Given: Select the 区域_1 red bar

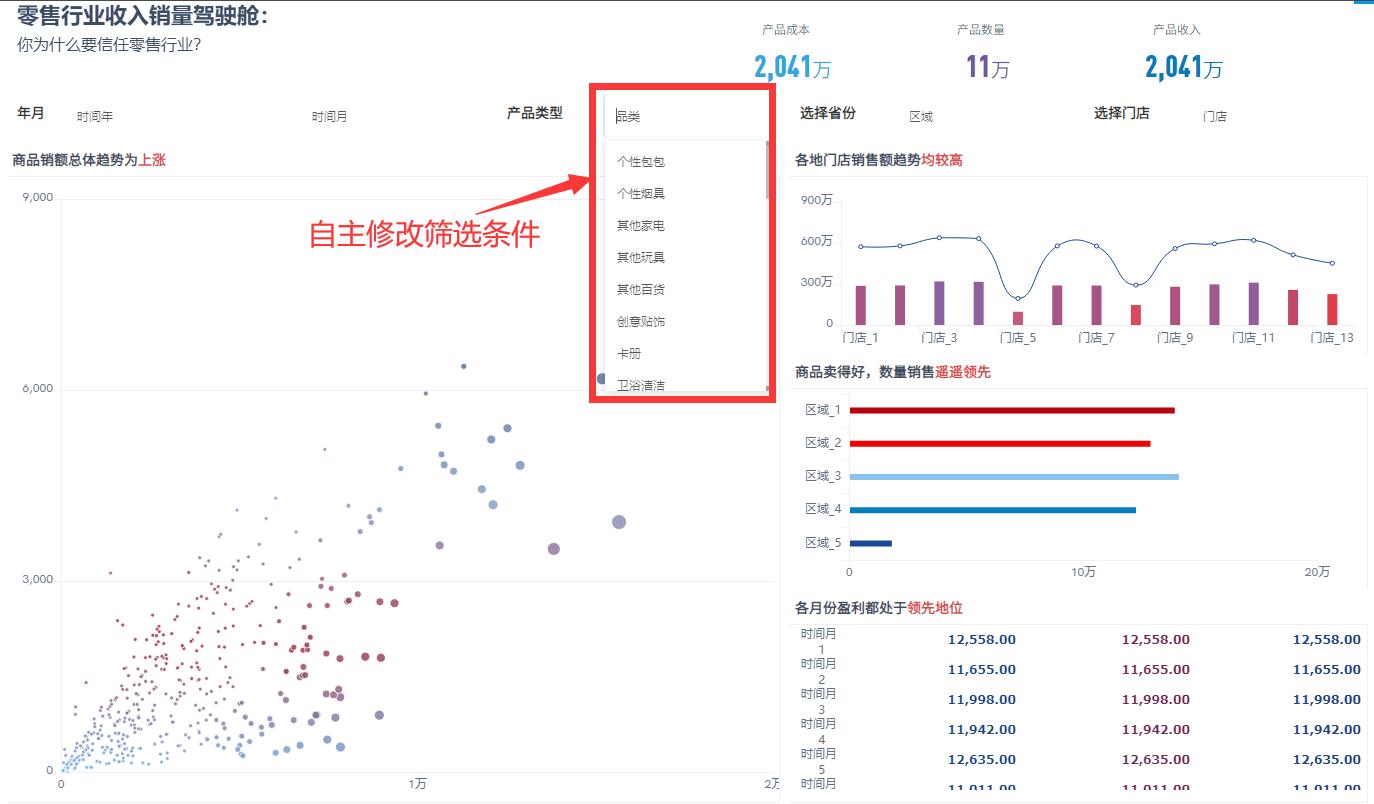Looking at the screenshot, I should 1010,409.
